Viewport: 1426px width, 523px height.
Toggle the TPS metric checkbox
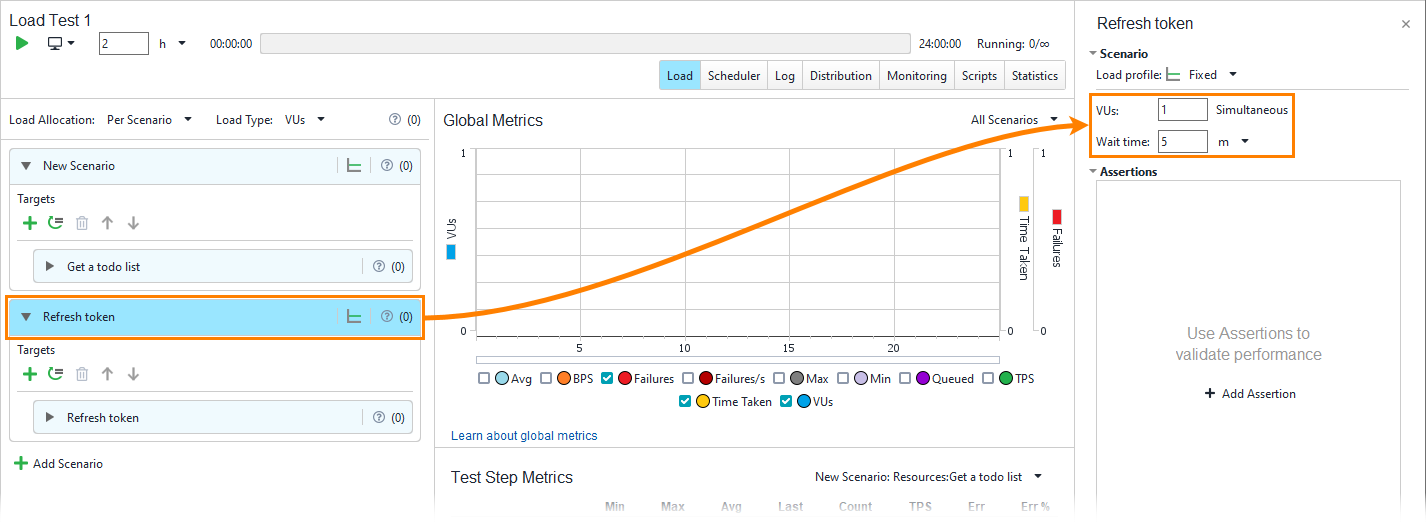coord(988,379)
